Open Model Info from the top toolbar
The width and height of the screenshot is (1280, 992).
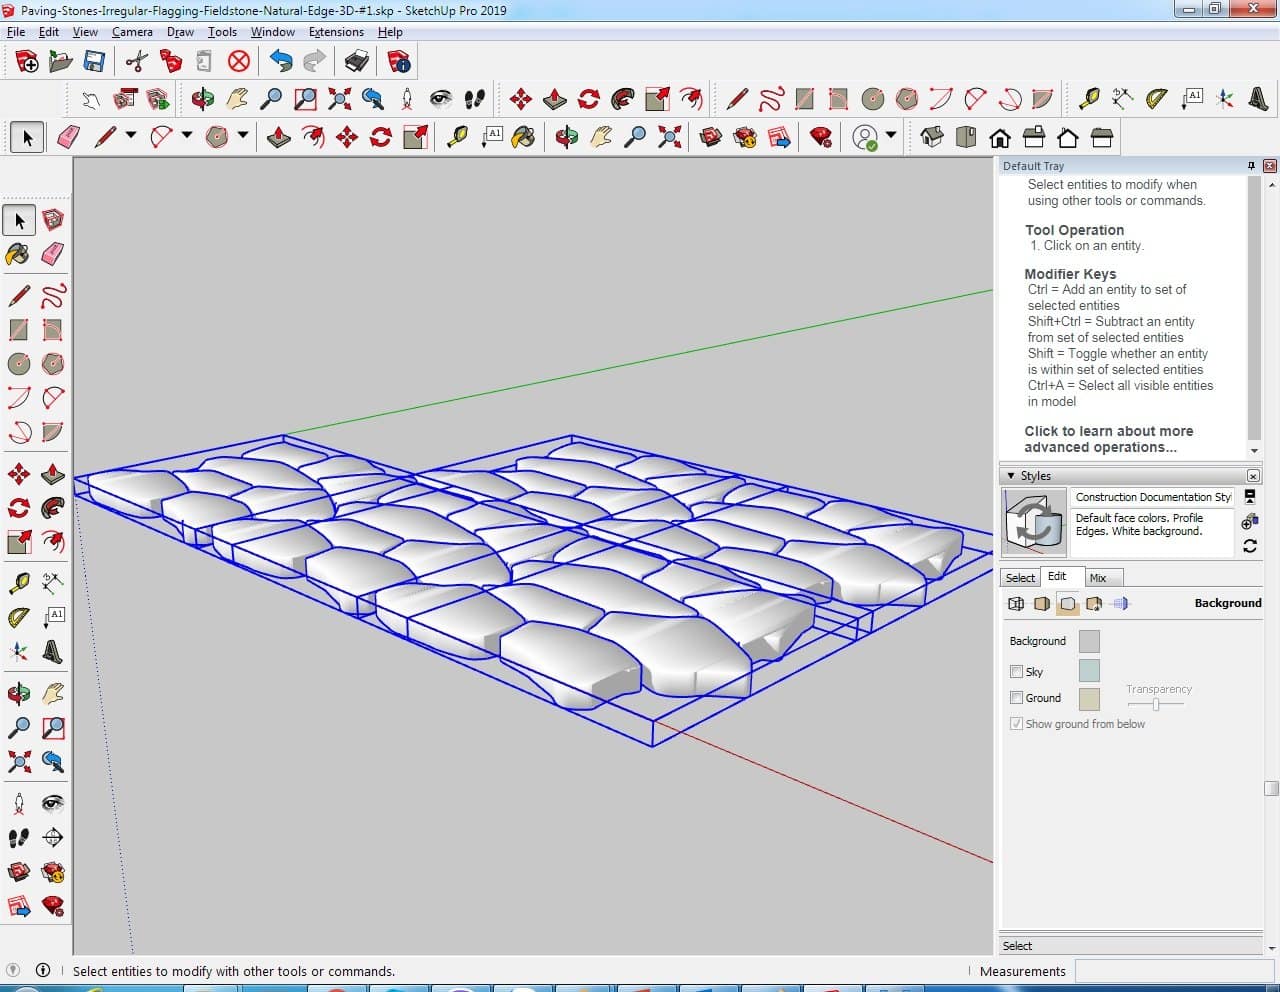[399, 62]
